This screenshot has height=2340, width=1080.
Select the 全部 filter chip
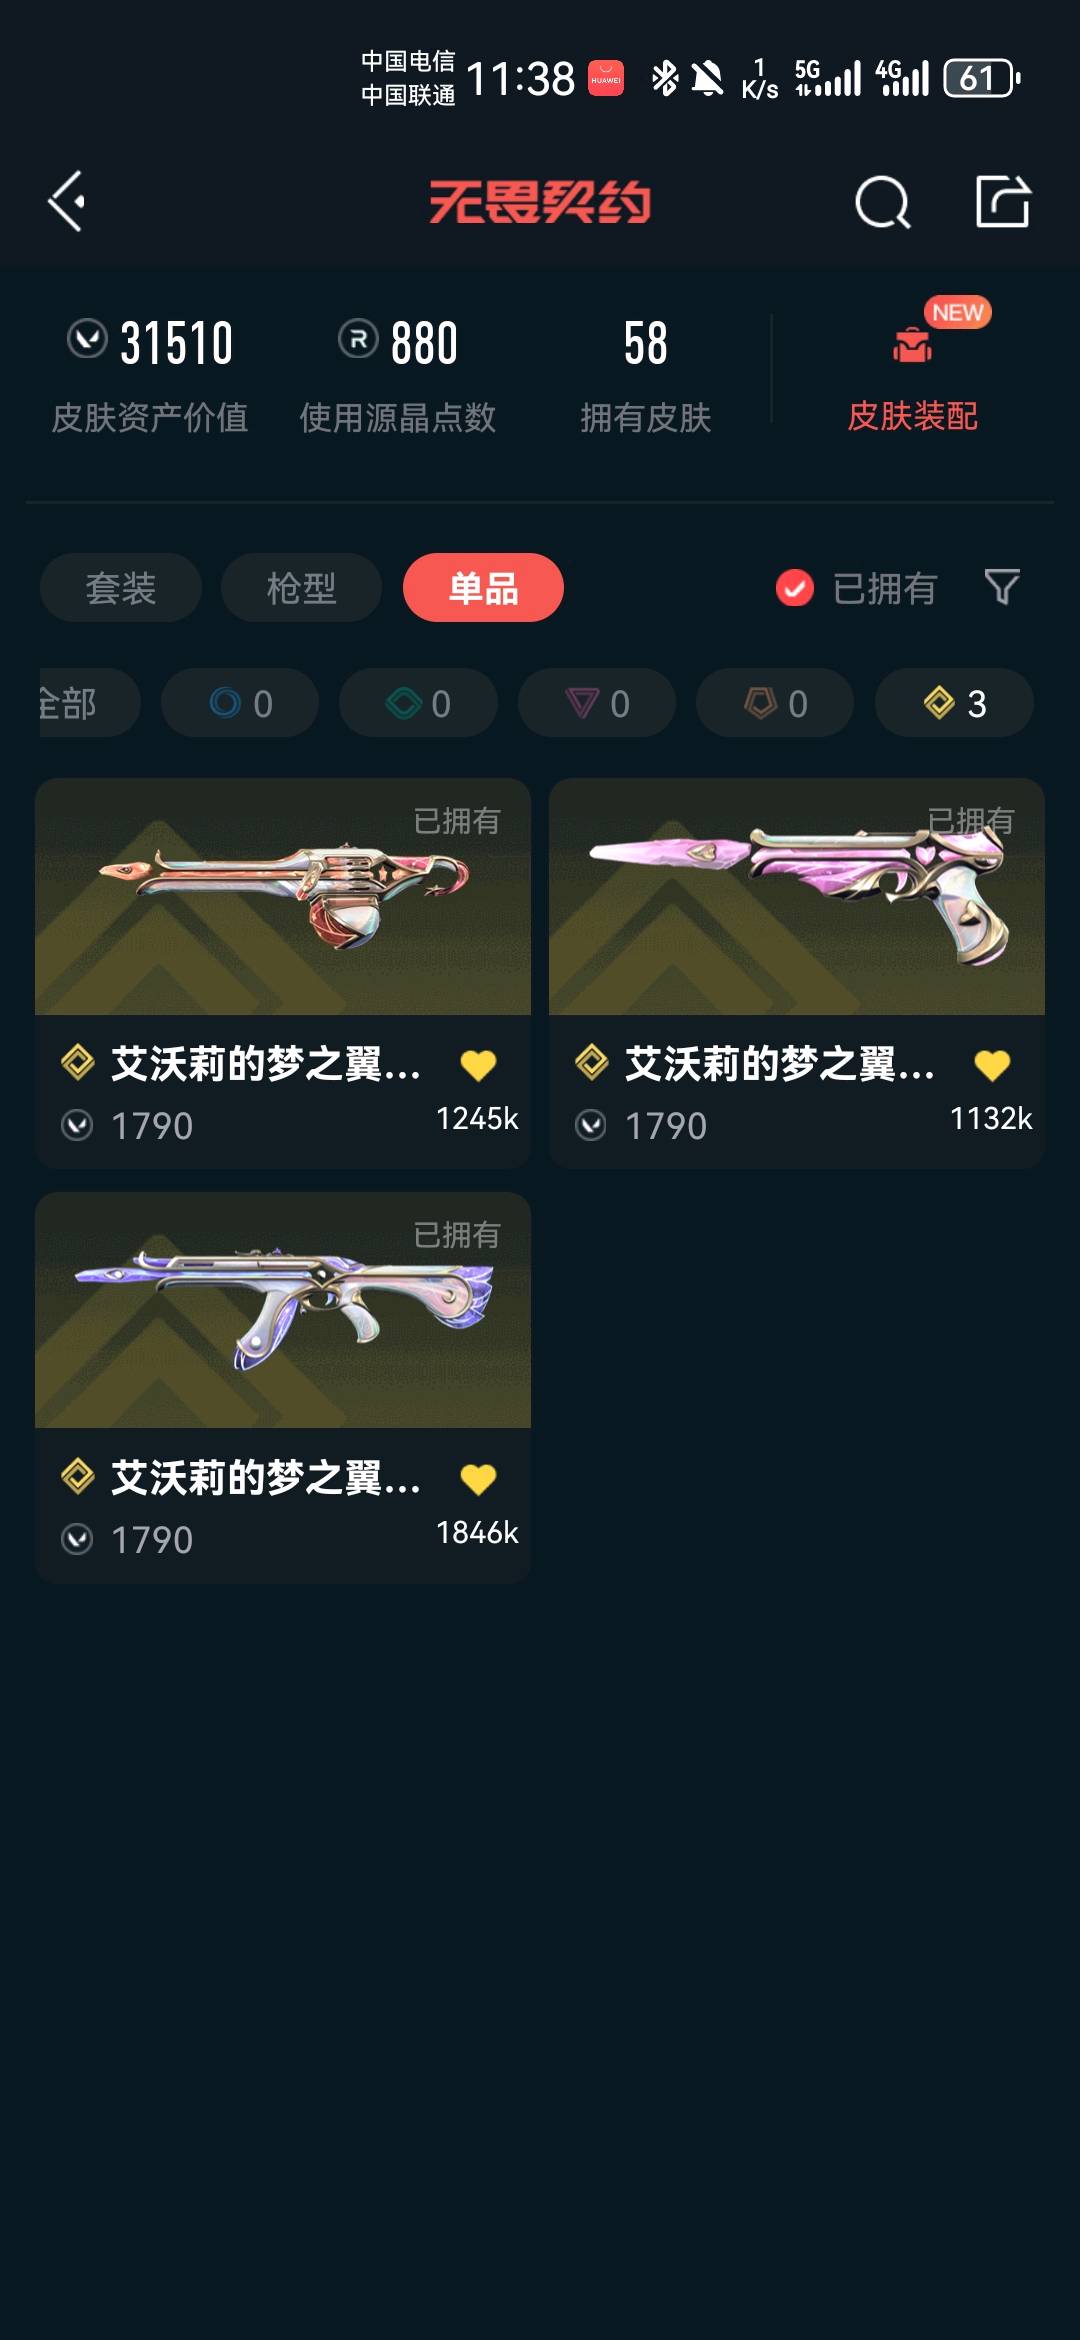[x=89, y=703]
